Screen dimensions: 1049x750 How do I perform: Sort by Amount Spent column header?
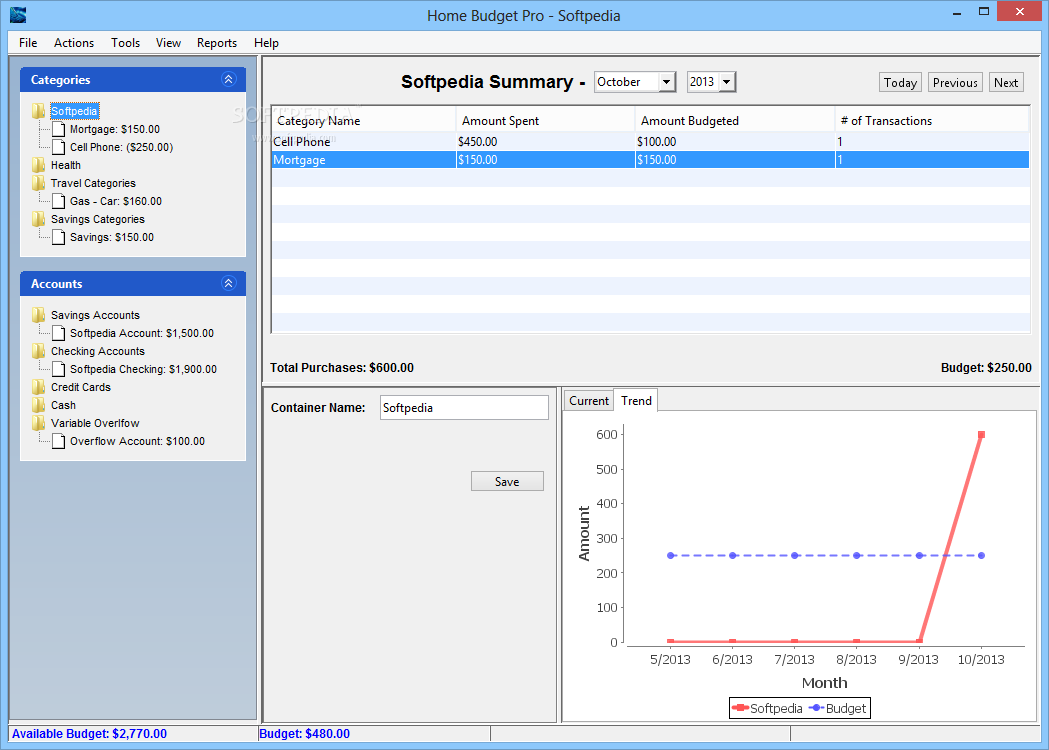(x=545, y=120)
